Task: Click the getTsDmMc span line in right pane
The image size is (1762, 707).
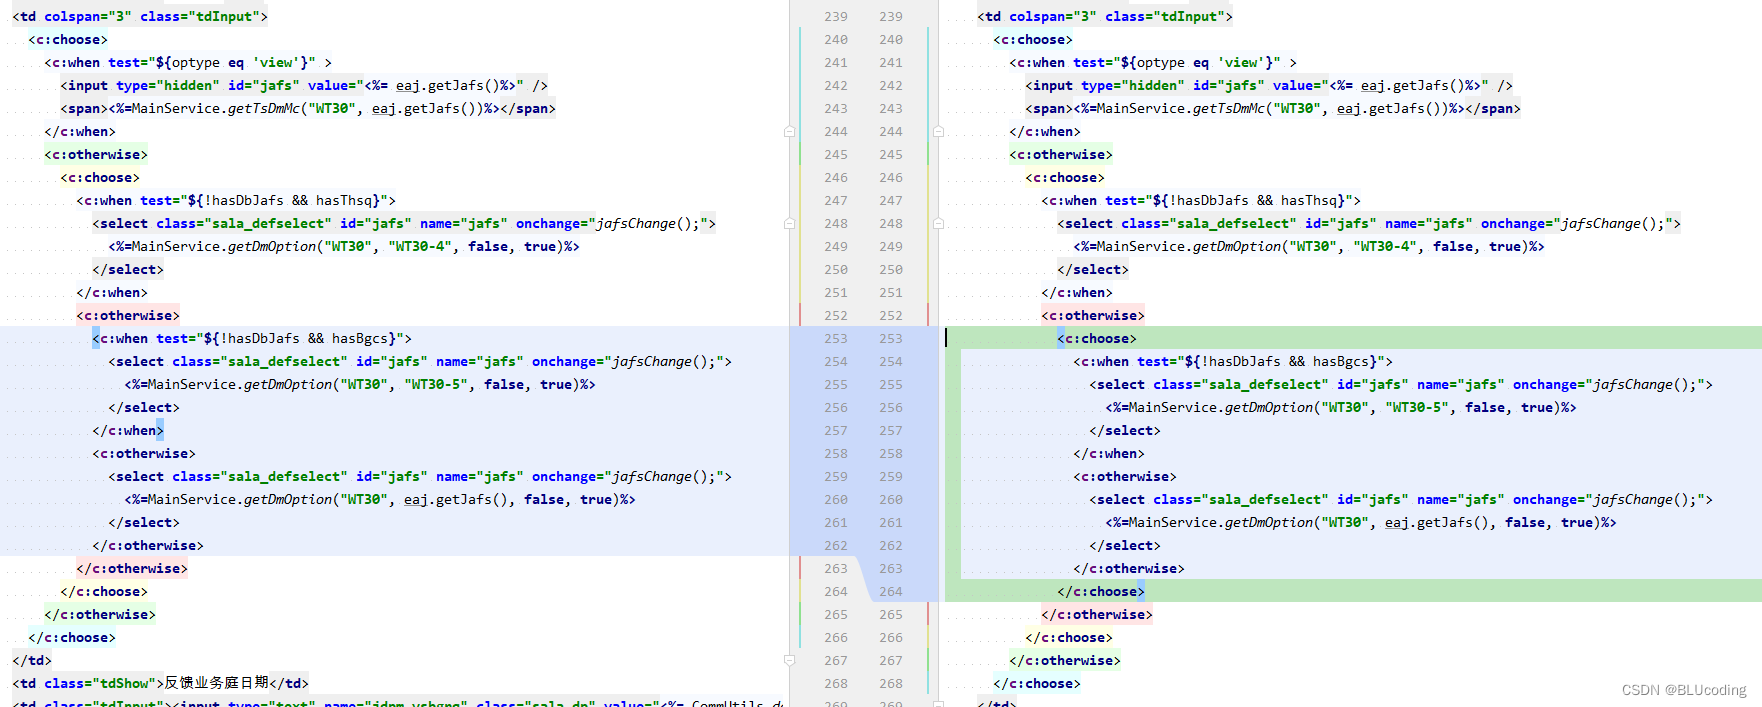Action: [x=1273, y=108]
